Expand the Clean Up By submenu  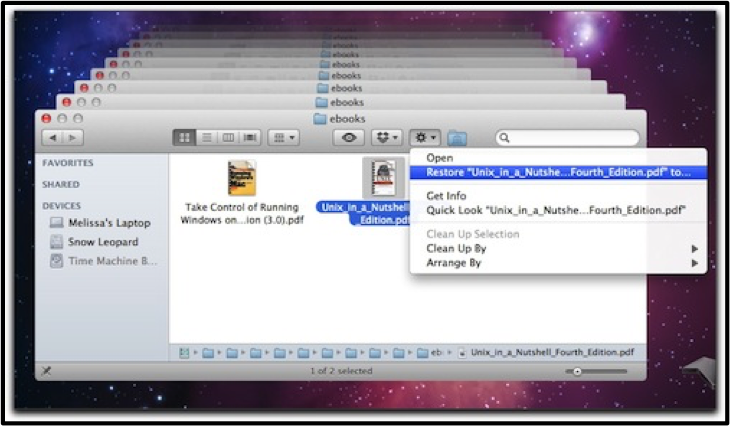click(x=558, y=249)
